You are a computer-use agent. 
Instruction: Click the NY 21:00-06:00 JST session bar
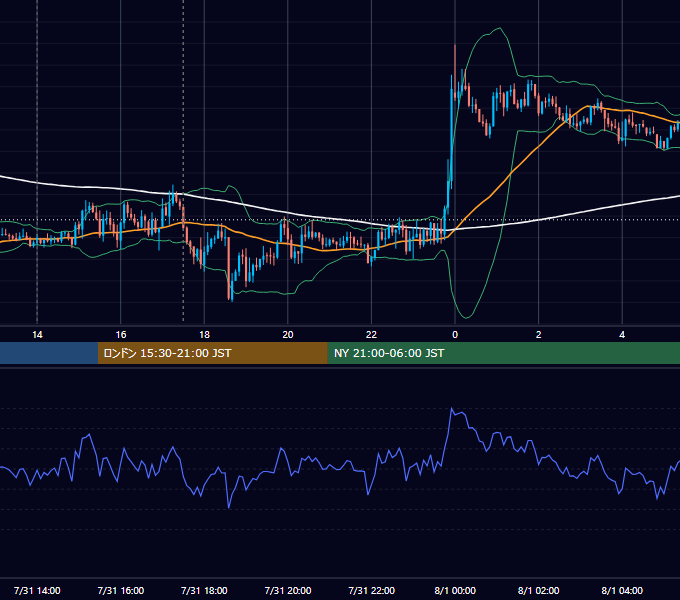[503, 353]
